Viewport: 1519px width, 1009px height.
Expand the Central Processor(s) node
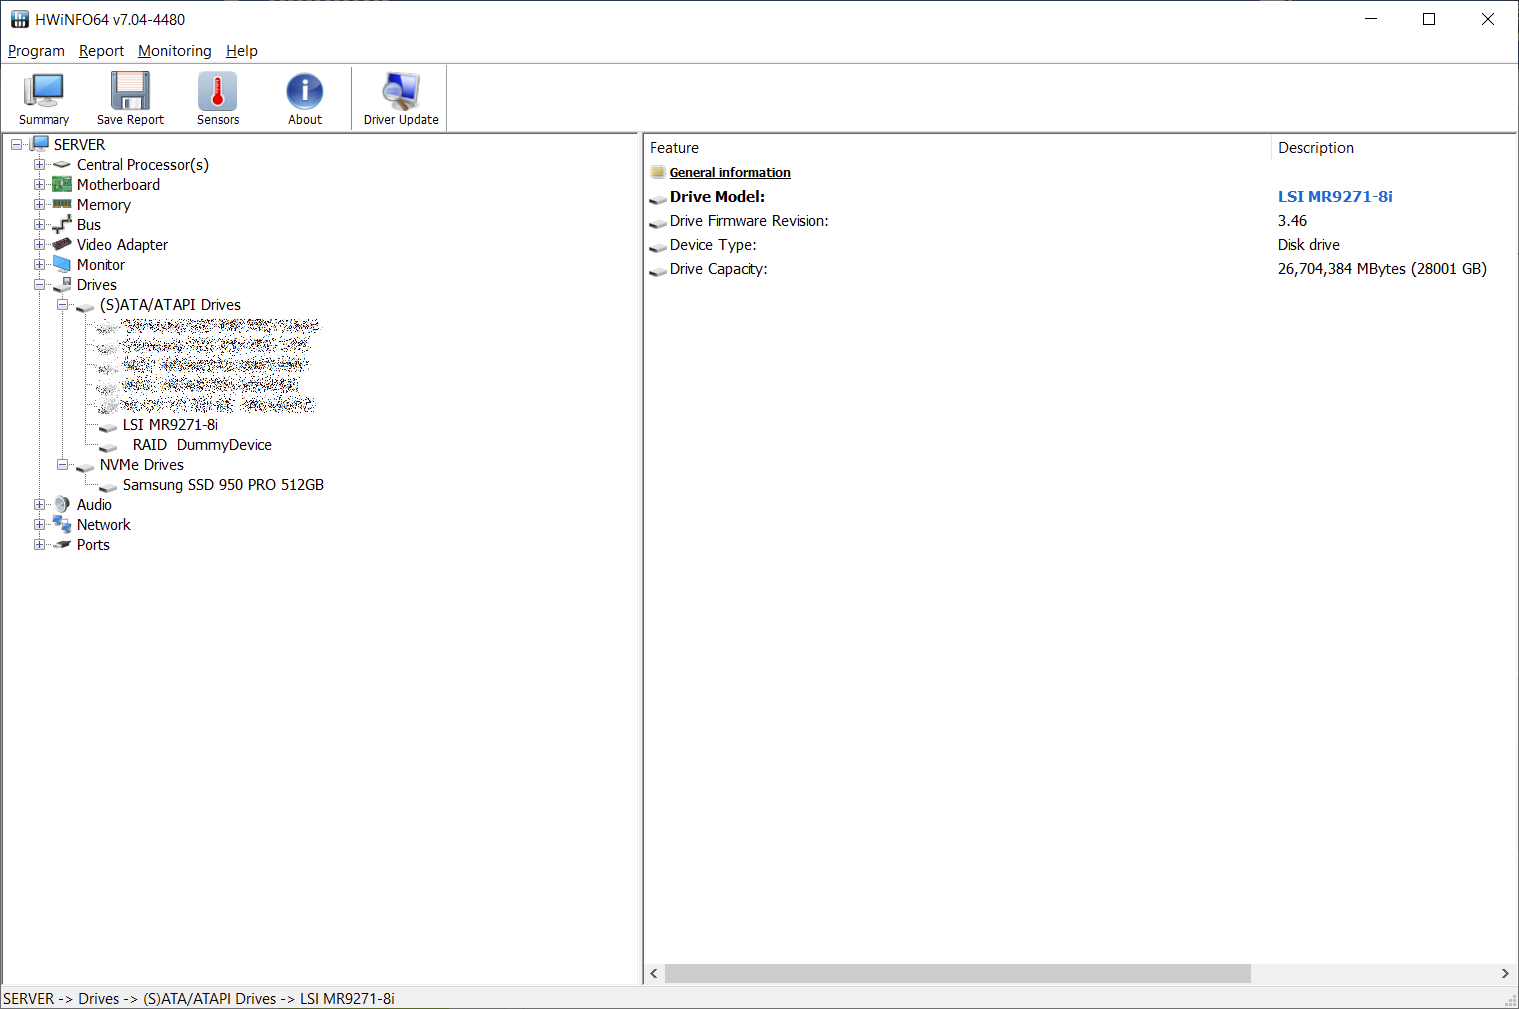(x=39, y=164)
